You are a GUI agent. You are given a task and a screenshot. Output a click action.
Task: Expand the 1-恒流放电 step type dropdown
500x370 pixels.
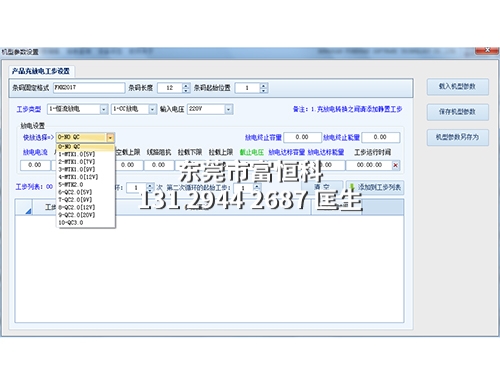104,109
